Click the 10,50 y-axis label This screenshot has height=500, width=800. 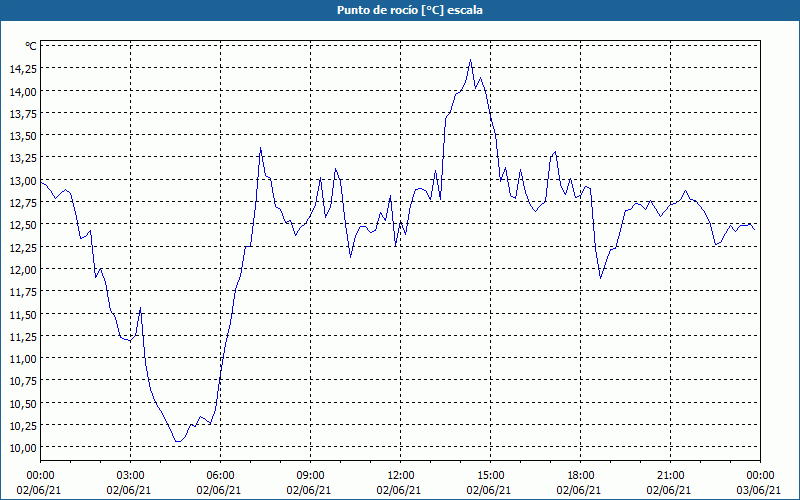(23, 404)
